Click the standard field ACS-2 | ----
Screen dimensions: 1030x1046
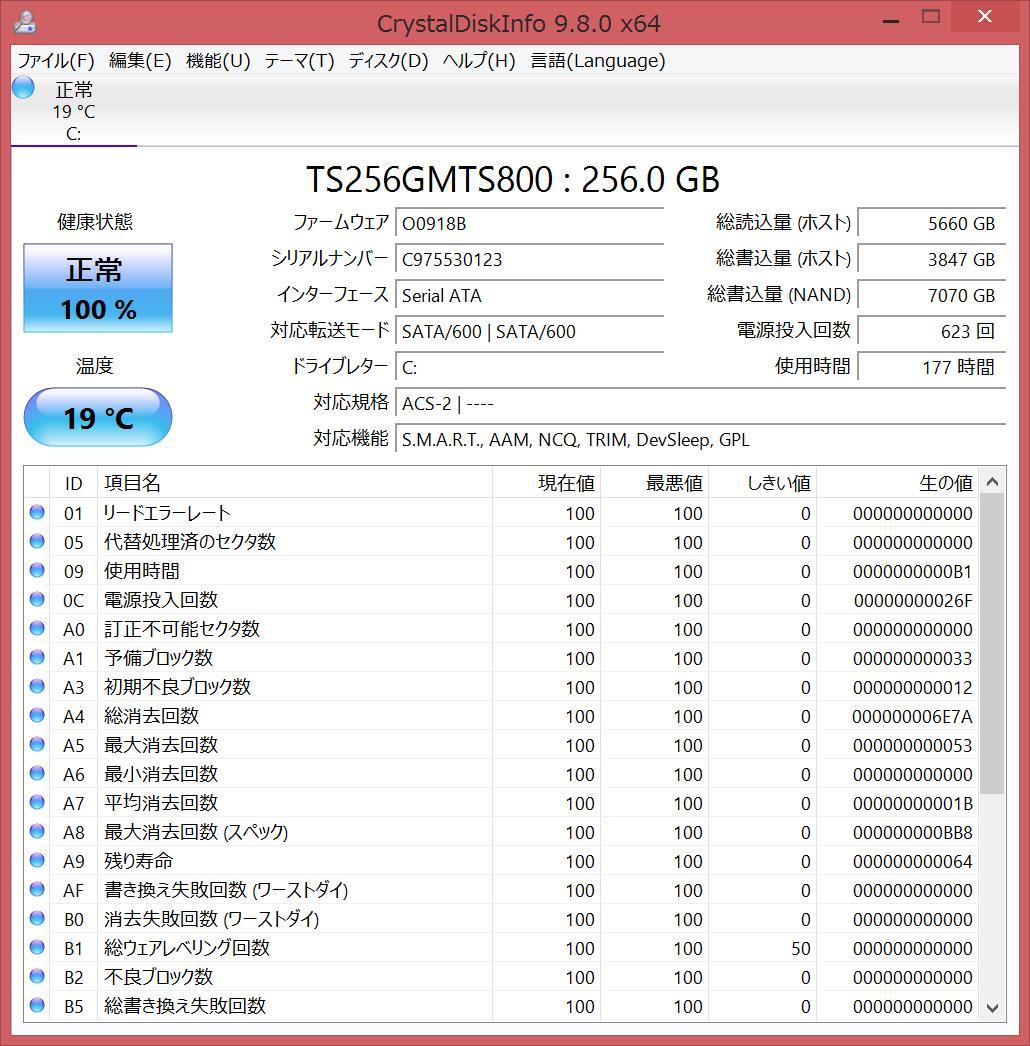click(700, 404)
